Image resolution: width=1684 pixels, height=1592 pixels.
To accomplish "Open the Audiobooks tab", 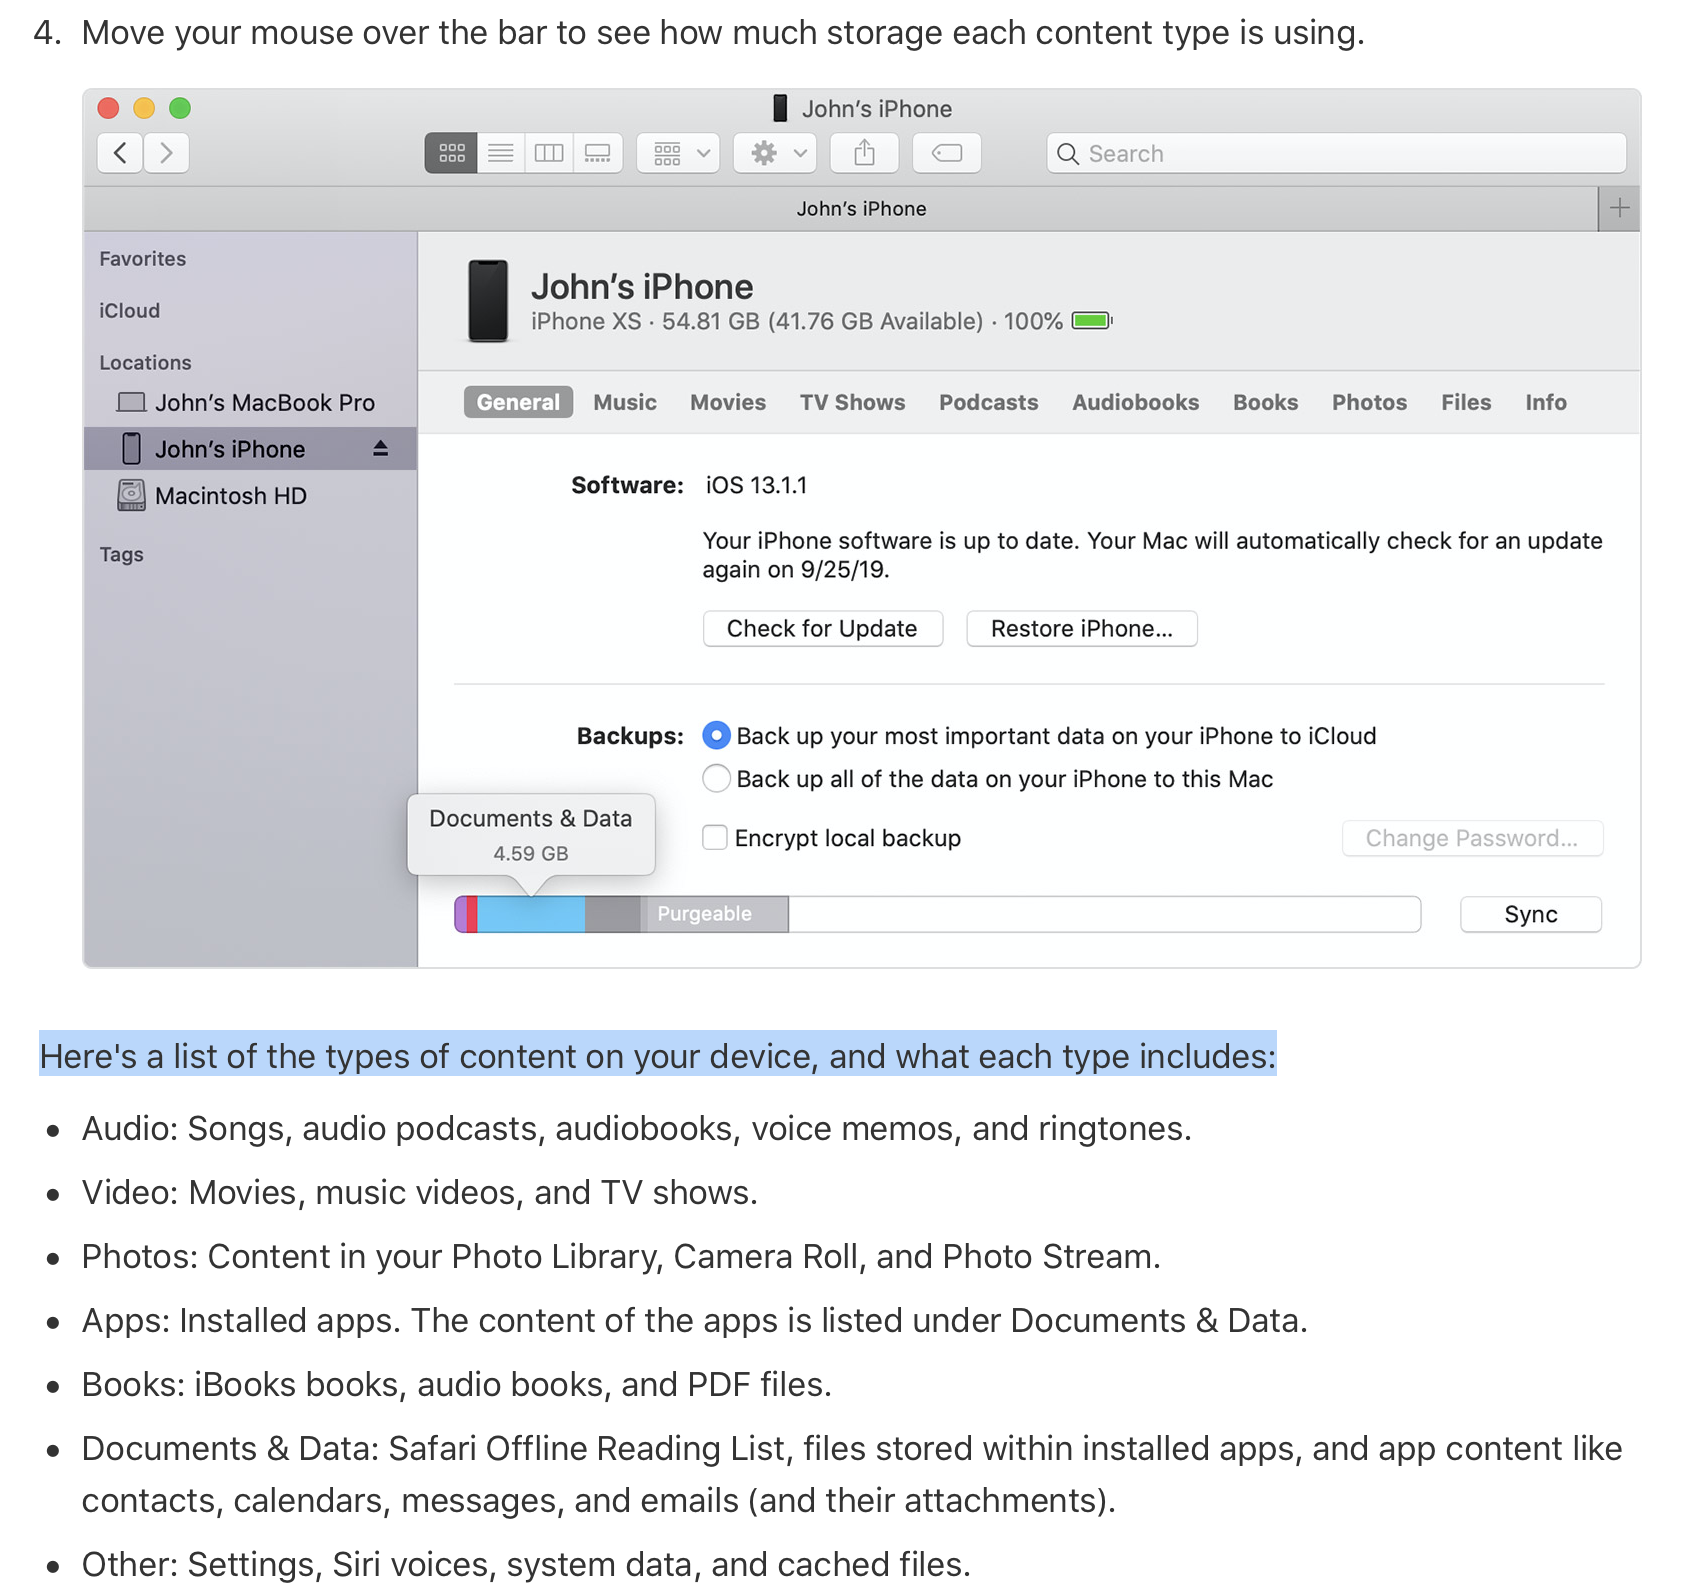I will pyautogui.click(x=1135, y=402).
